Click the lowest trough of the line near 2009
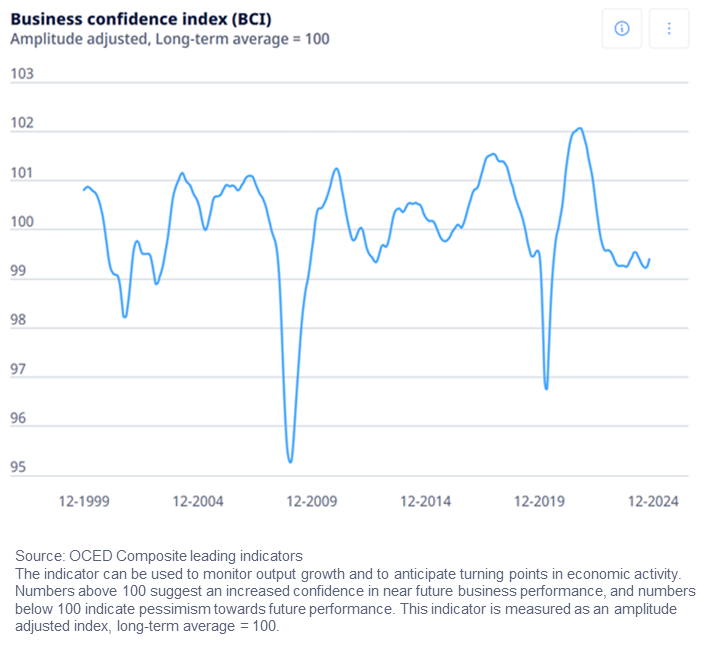This screenshot has width=723, height=661. [x=290, y=461]
